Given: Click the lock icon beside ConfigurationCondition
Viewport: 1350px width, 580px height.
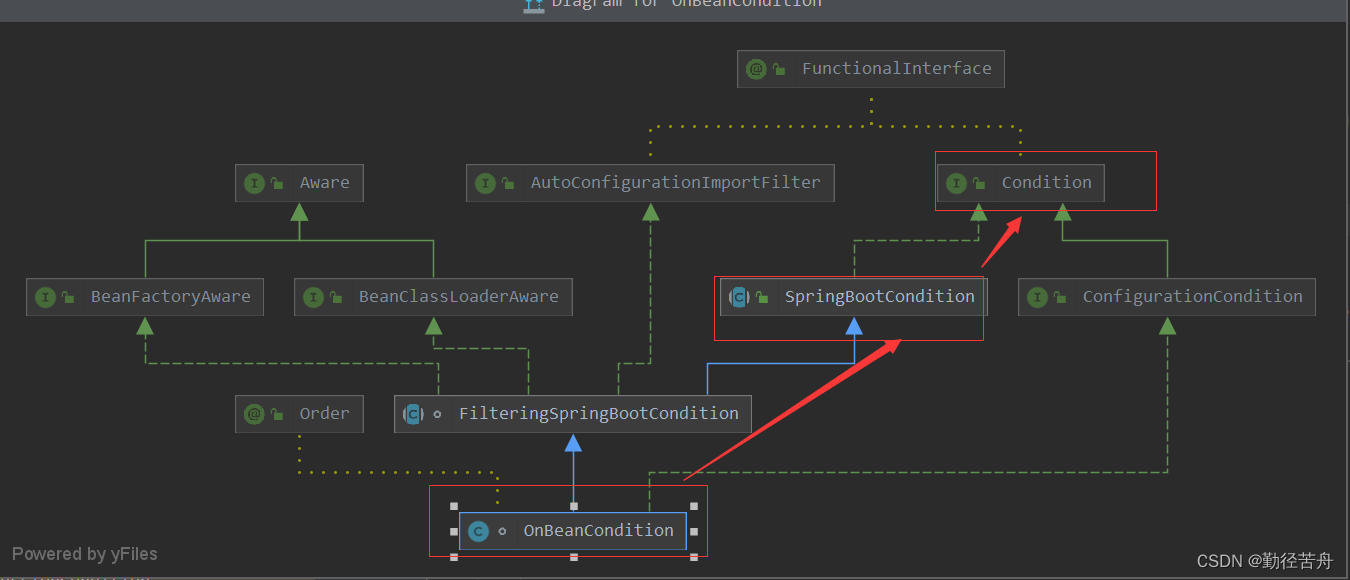Looking at the screenshot, I should pos(1060,298).
